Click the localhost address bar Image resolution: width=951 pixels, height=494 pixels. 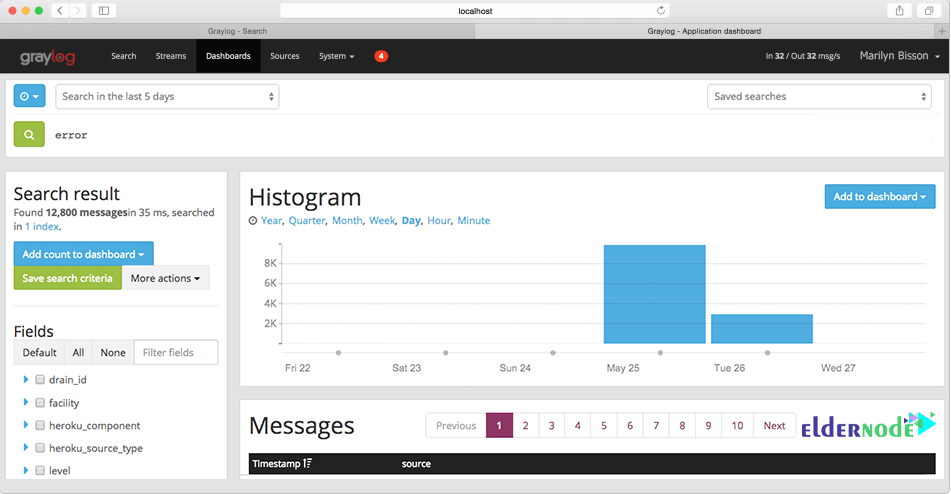click(475, 10)
